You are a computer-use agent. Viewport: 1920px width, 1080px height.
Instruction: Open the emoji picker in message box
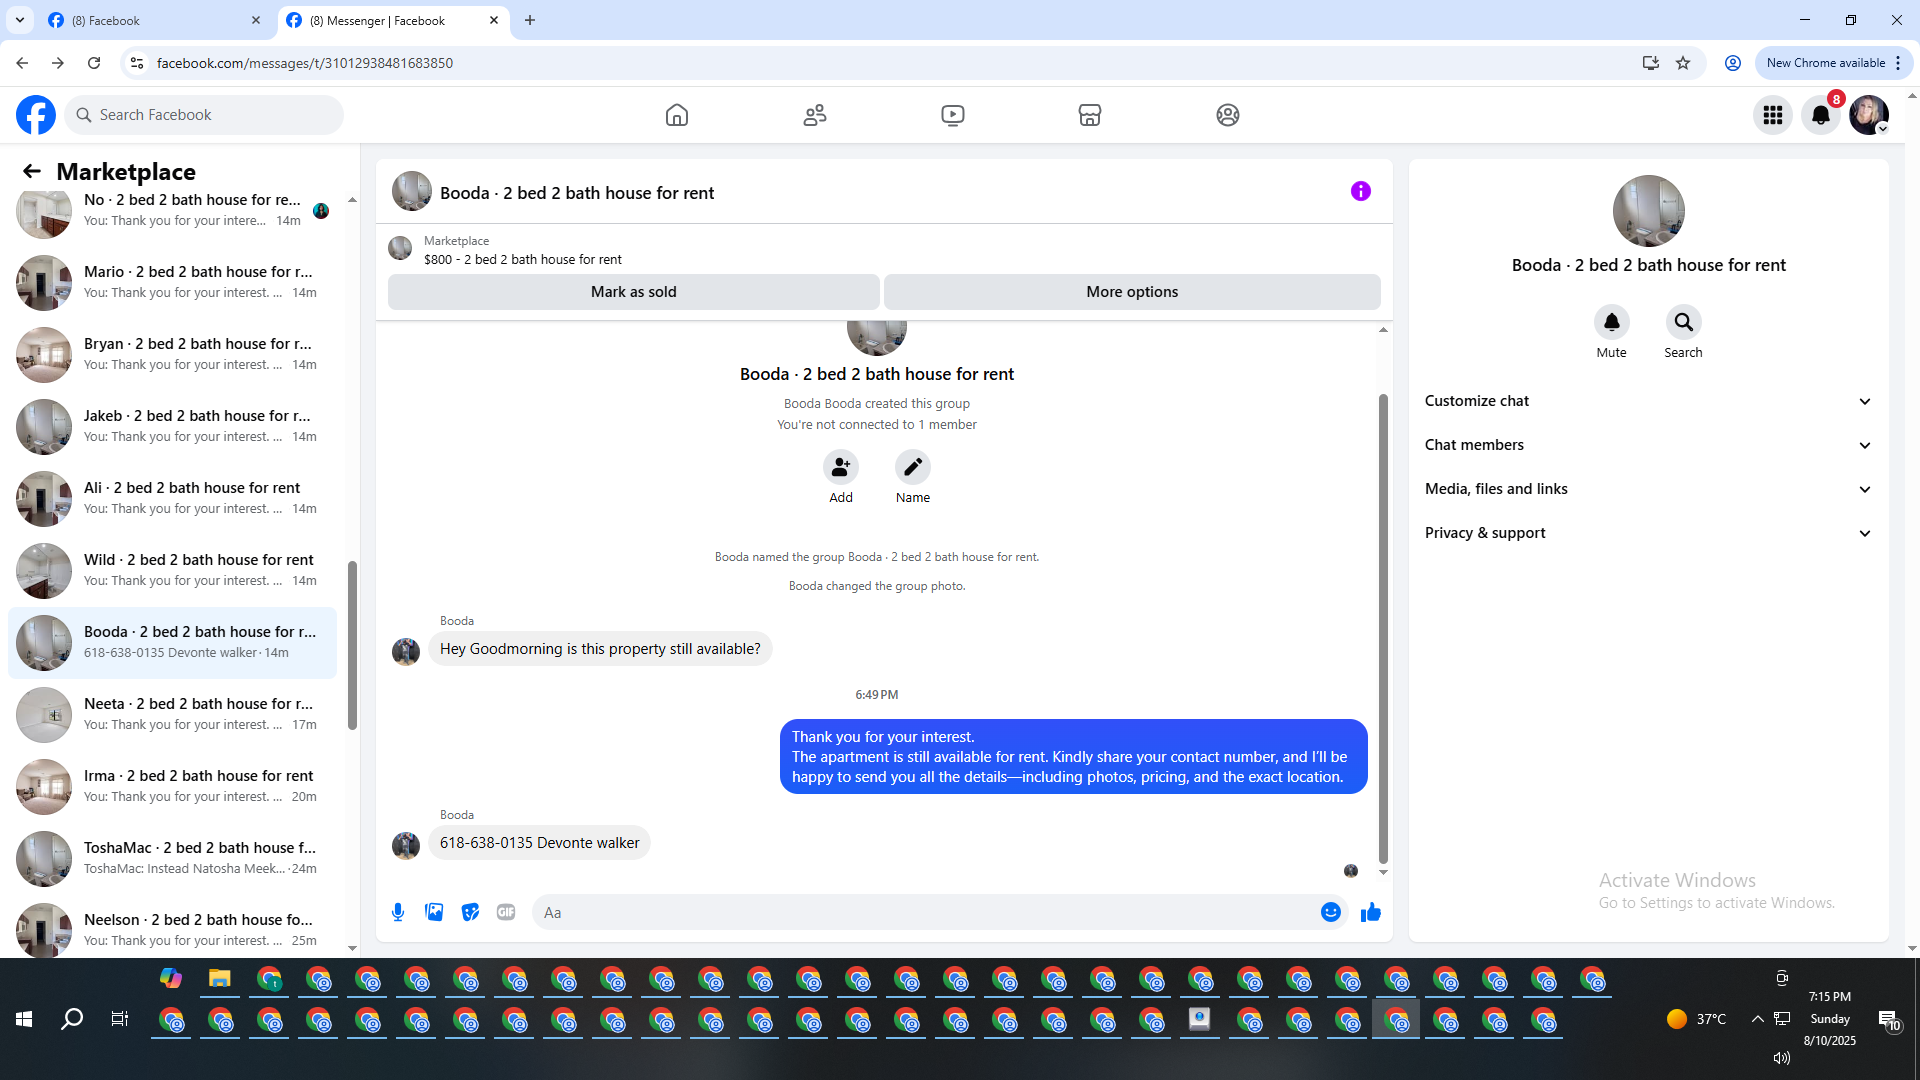1330,912
